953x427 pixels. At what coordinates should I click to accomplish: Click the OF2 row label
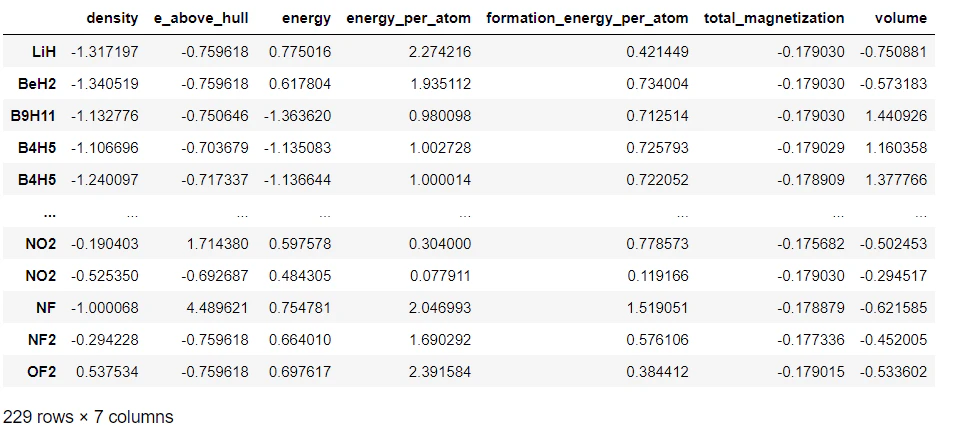(41, 371)
